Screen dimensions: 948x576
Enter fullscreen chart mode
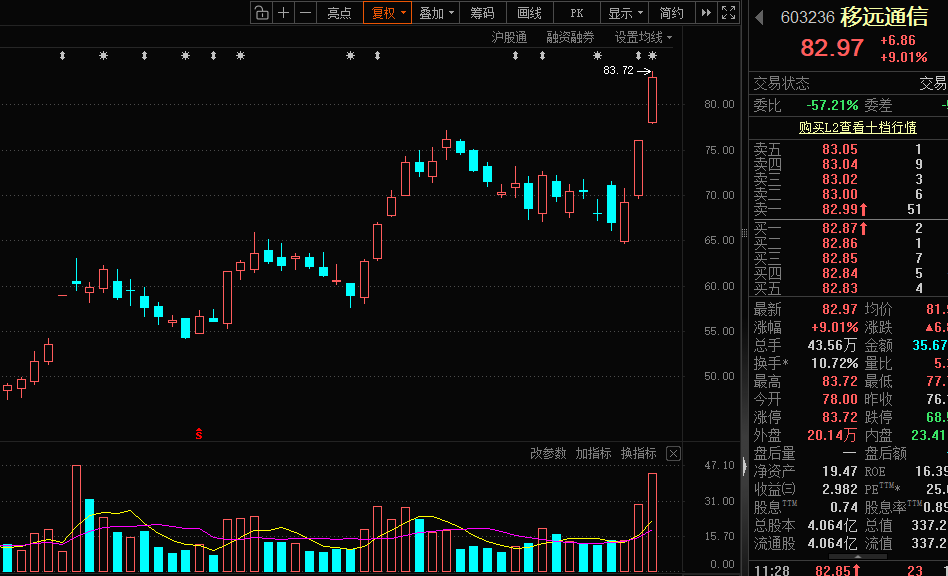(729, 13)
